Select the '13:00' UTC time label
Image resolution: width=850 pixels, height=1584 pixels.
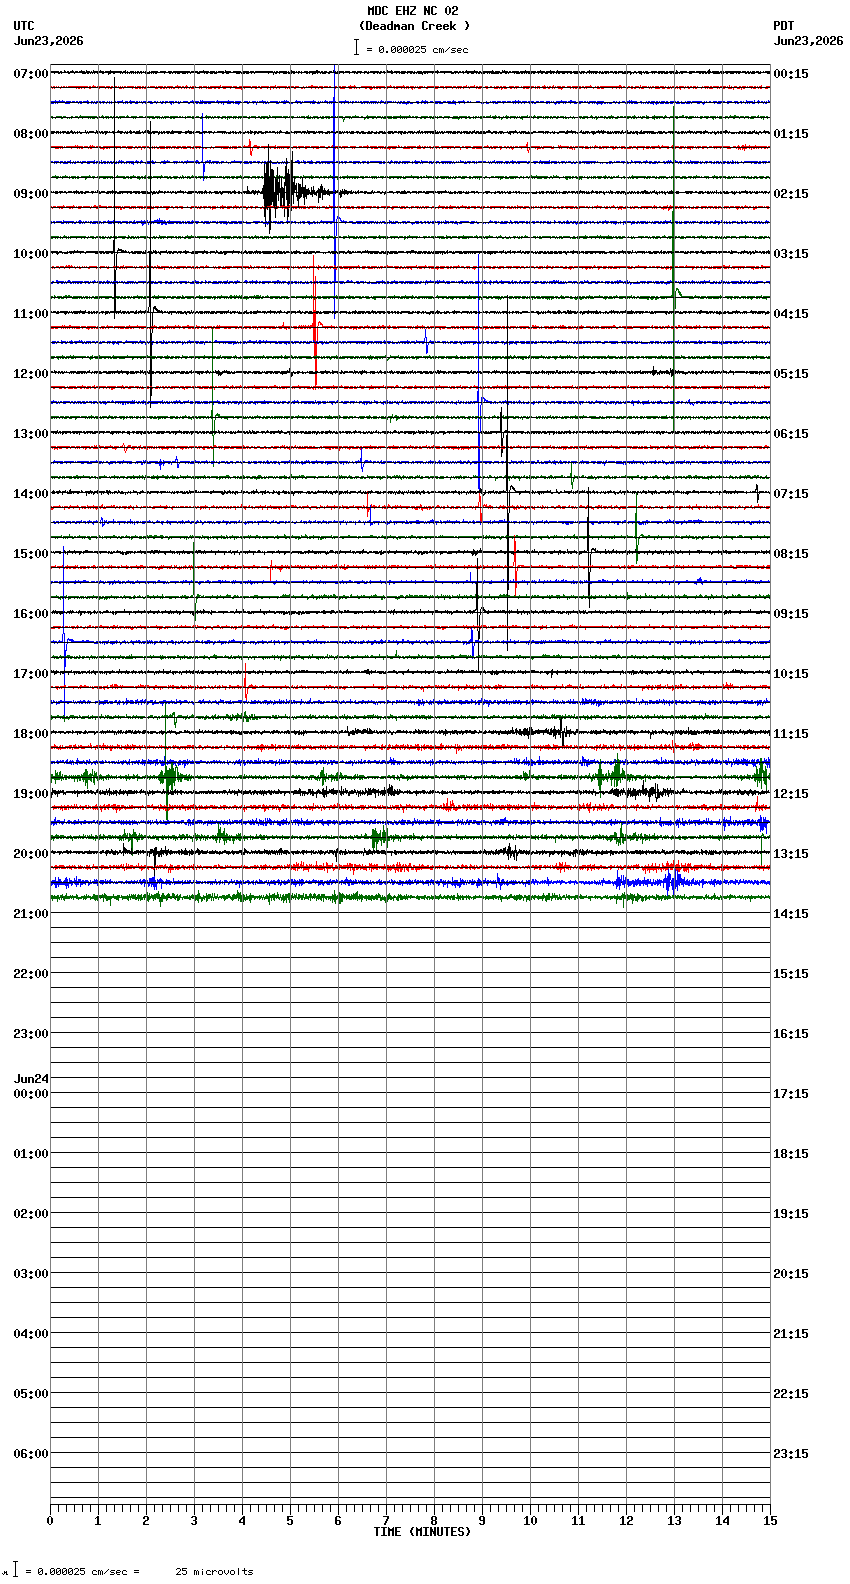[31, 434]
